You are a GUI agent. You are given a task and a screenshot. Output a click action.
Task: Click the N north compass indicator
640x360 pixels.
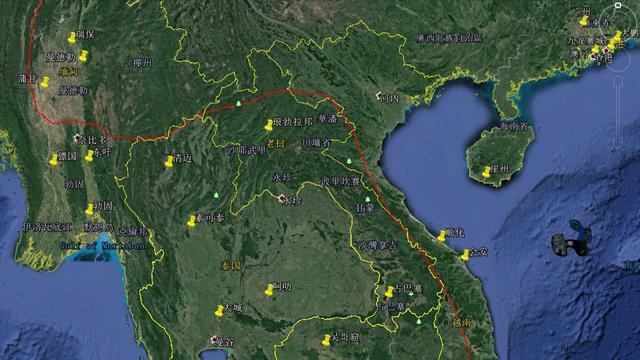pos(618,5)
